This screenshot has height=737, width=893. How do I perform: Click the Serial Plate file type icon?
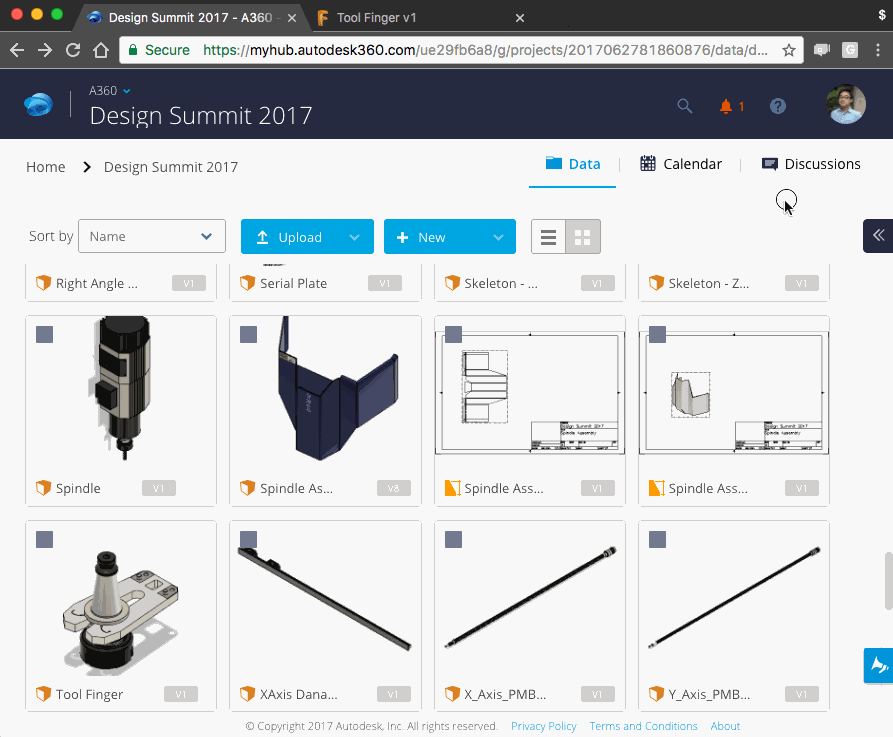247,282
